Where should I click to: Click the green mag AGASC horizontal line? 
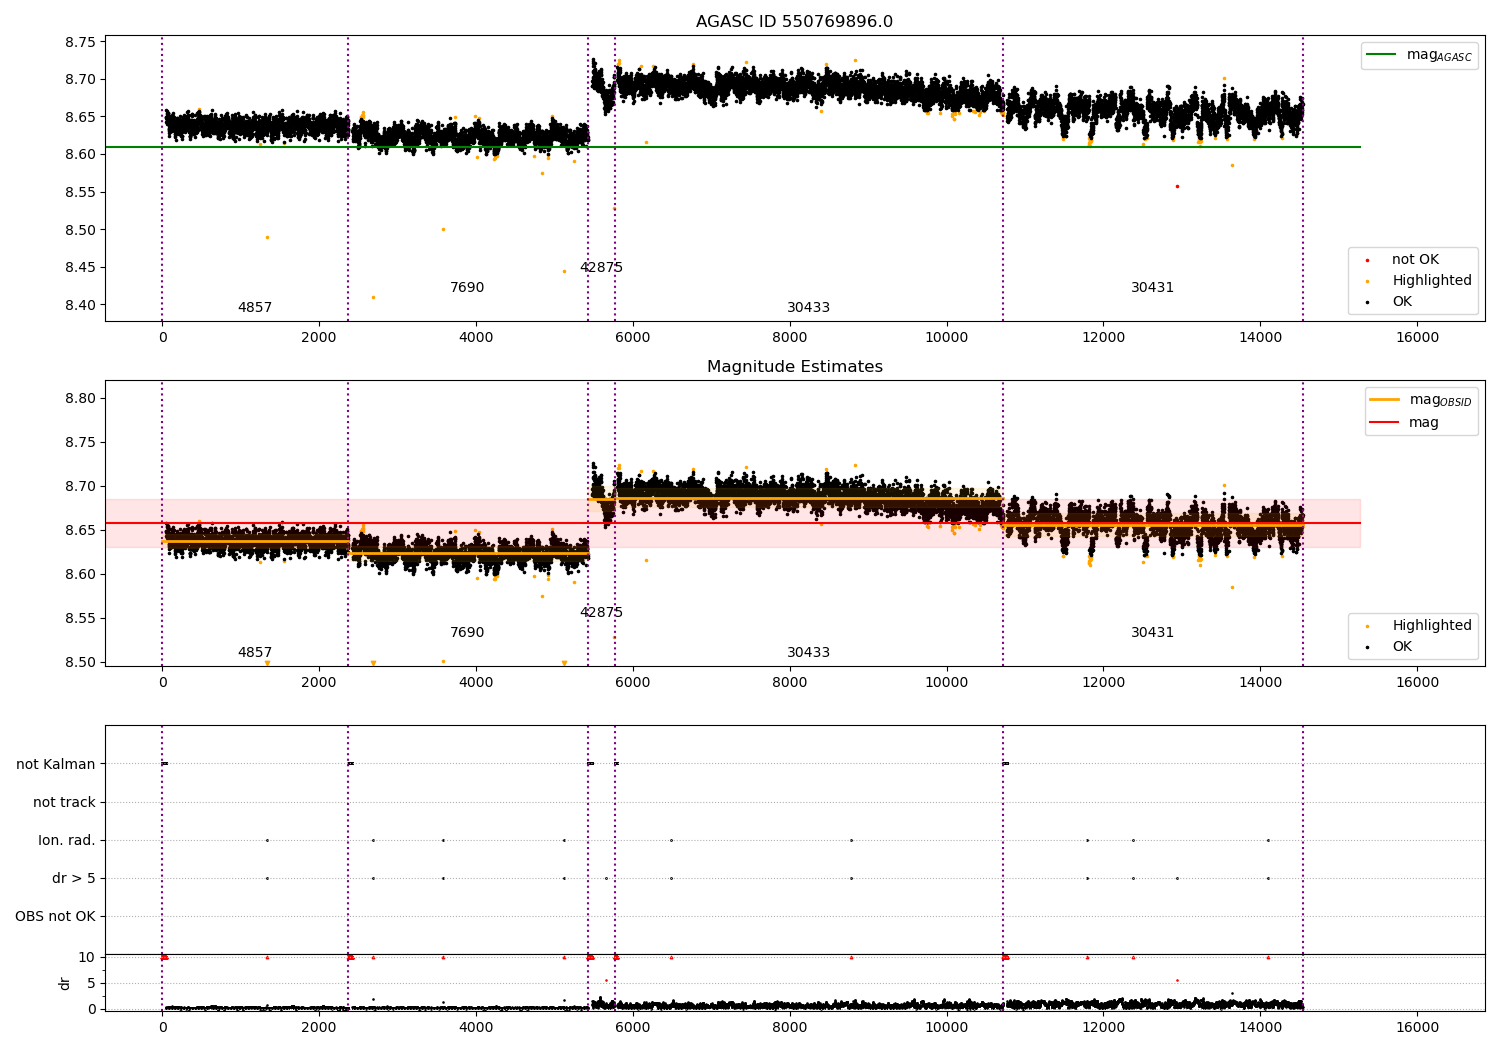(x=732, y=147)
